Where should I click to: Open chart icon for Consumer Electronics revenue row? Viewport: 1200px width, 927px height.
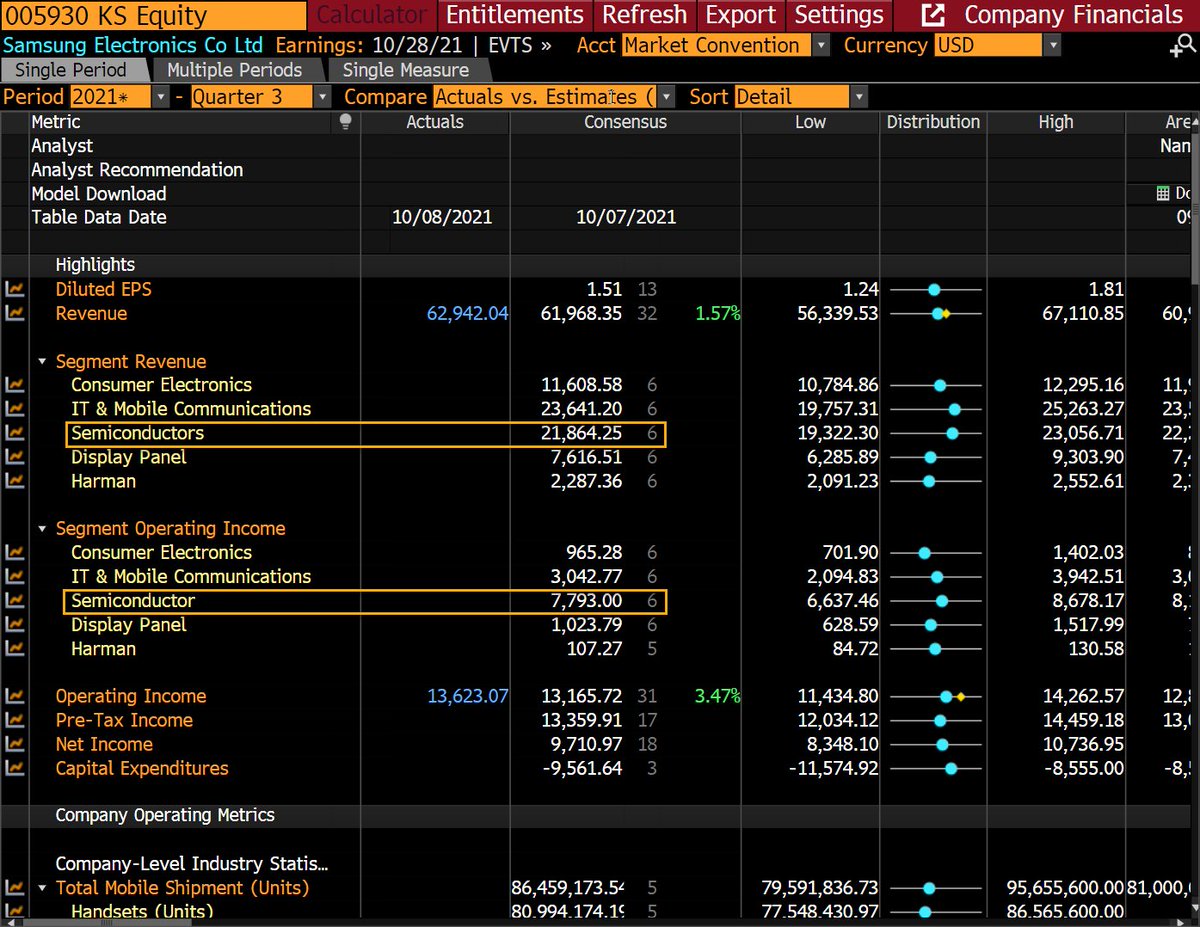14,385
